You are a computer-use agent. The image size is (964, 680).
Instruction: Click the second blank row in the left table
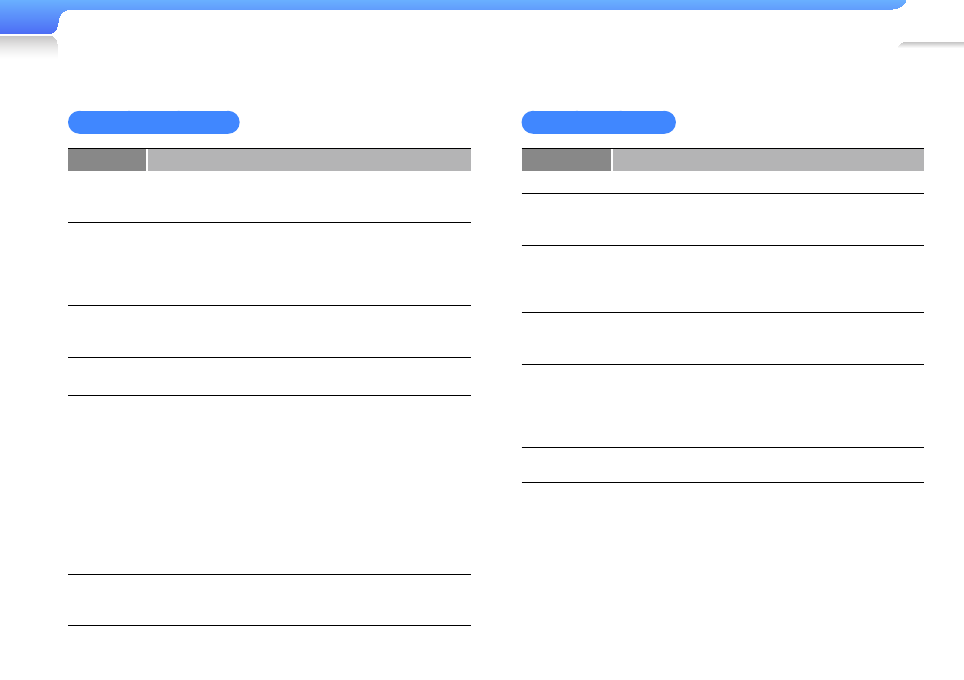[x=269, y=264]
